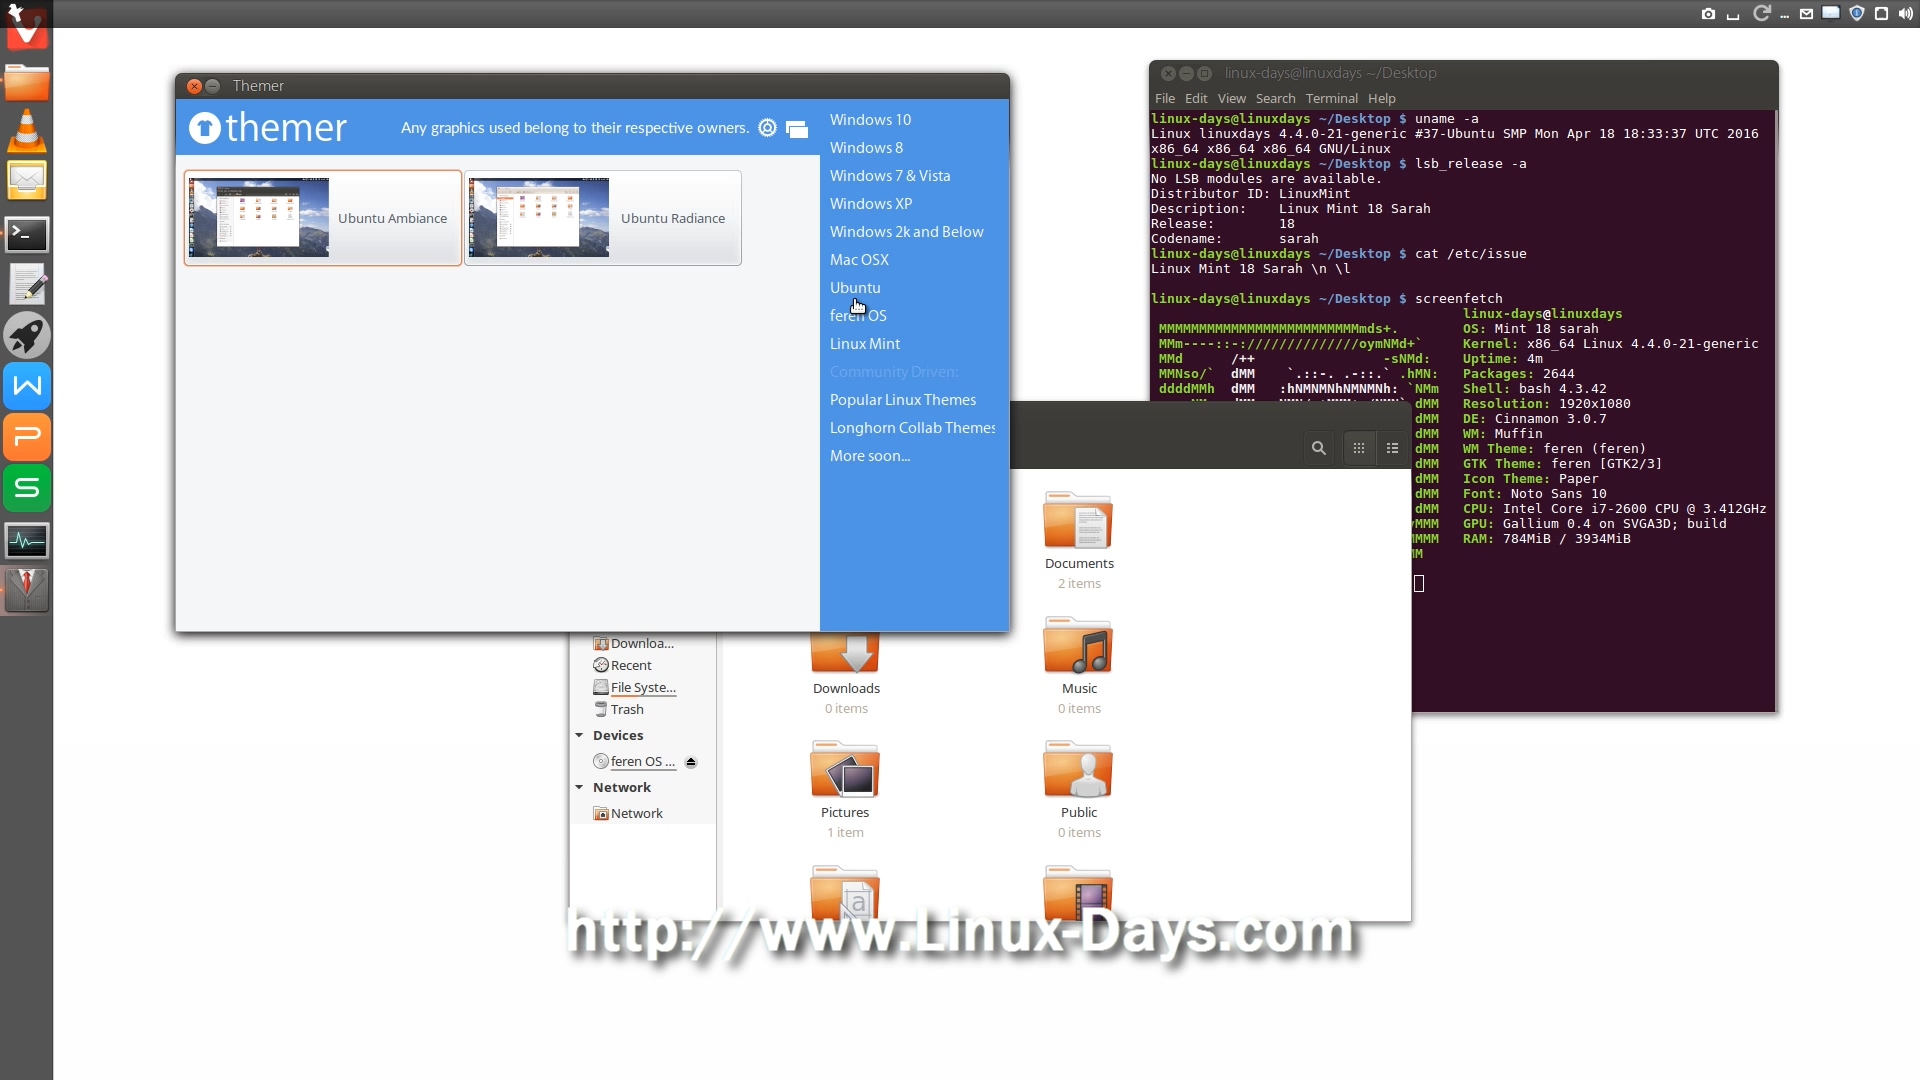
Task: Open feren OS device in sidebar
Action: coord(634,761)
